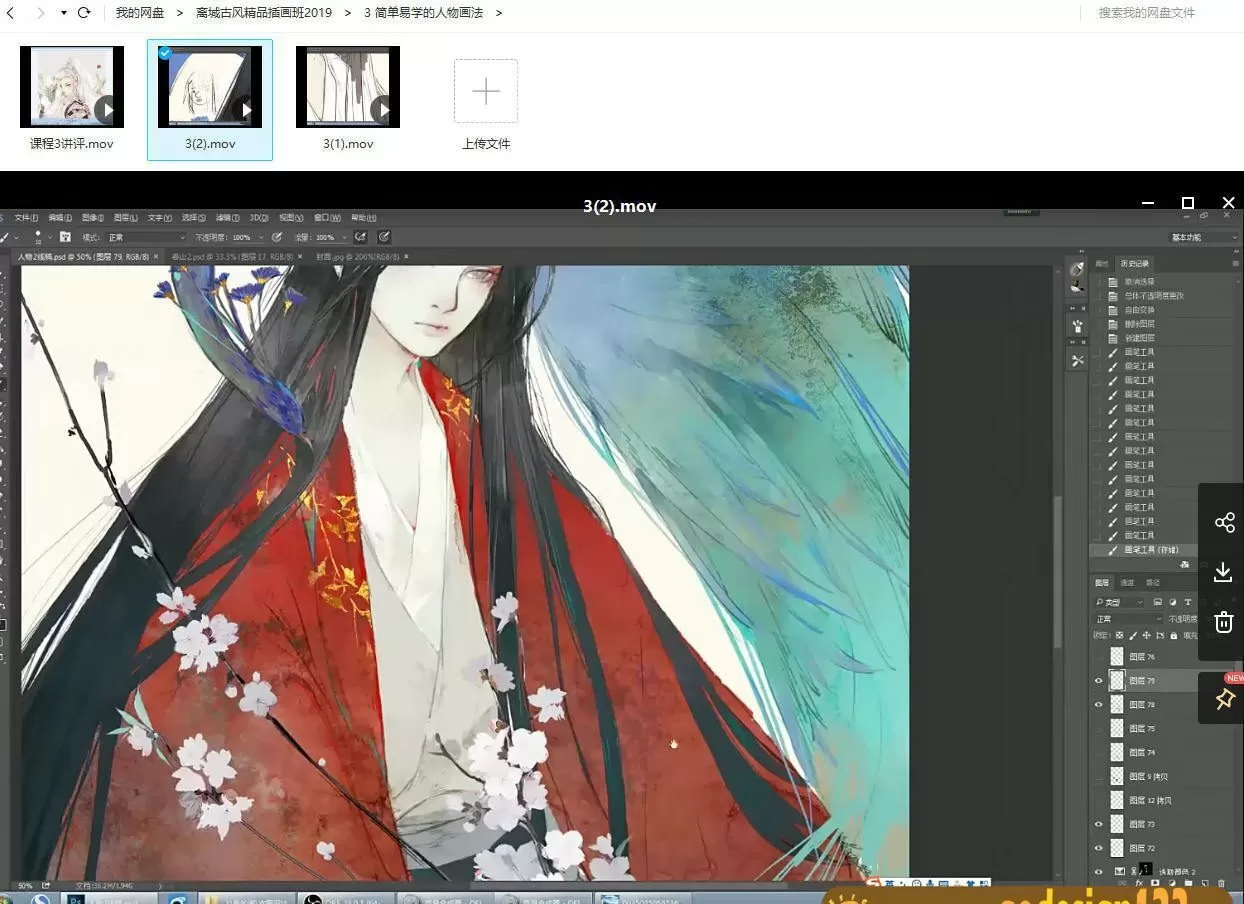This screenshot has height=904, width=1244.
Task: Toggle visibility of layer 图层 72
Action: coord(1098,848)
